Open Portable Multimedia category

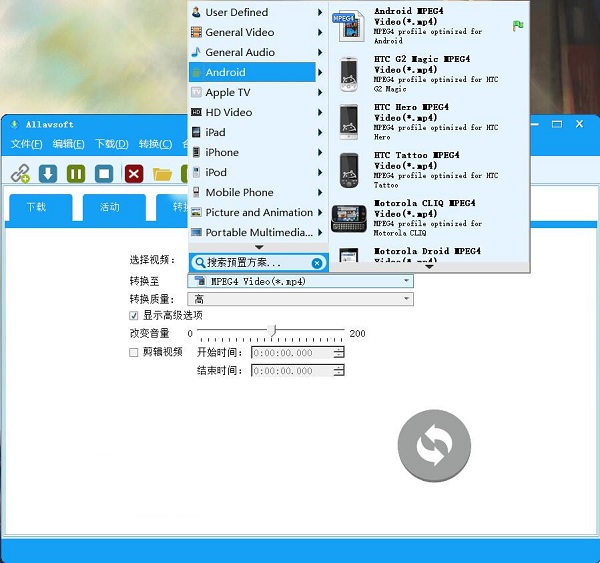coord(257,232)
